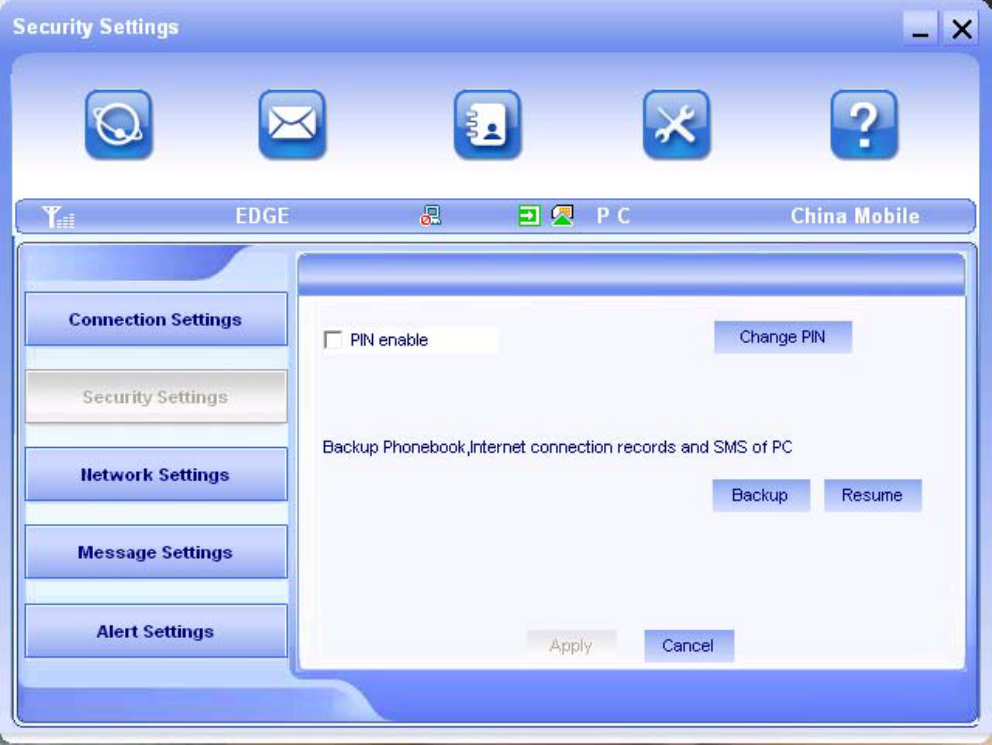Click the China Mobile operator label
The image size is (992, 745).
(x=855, y=216)
